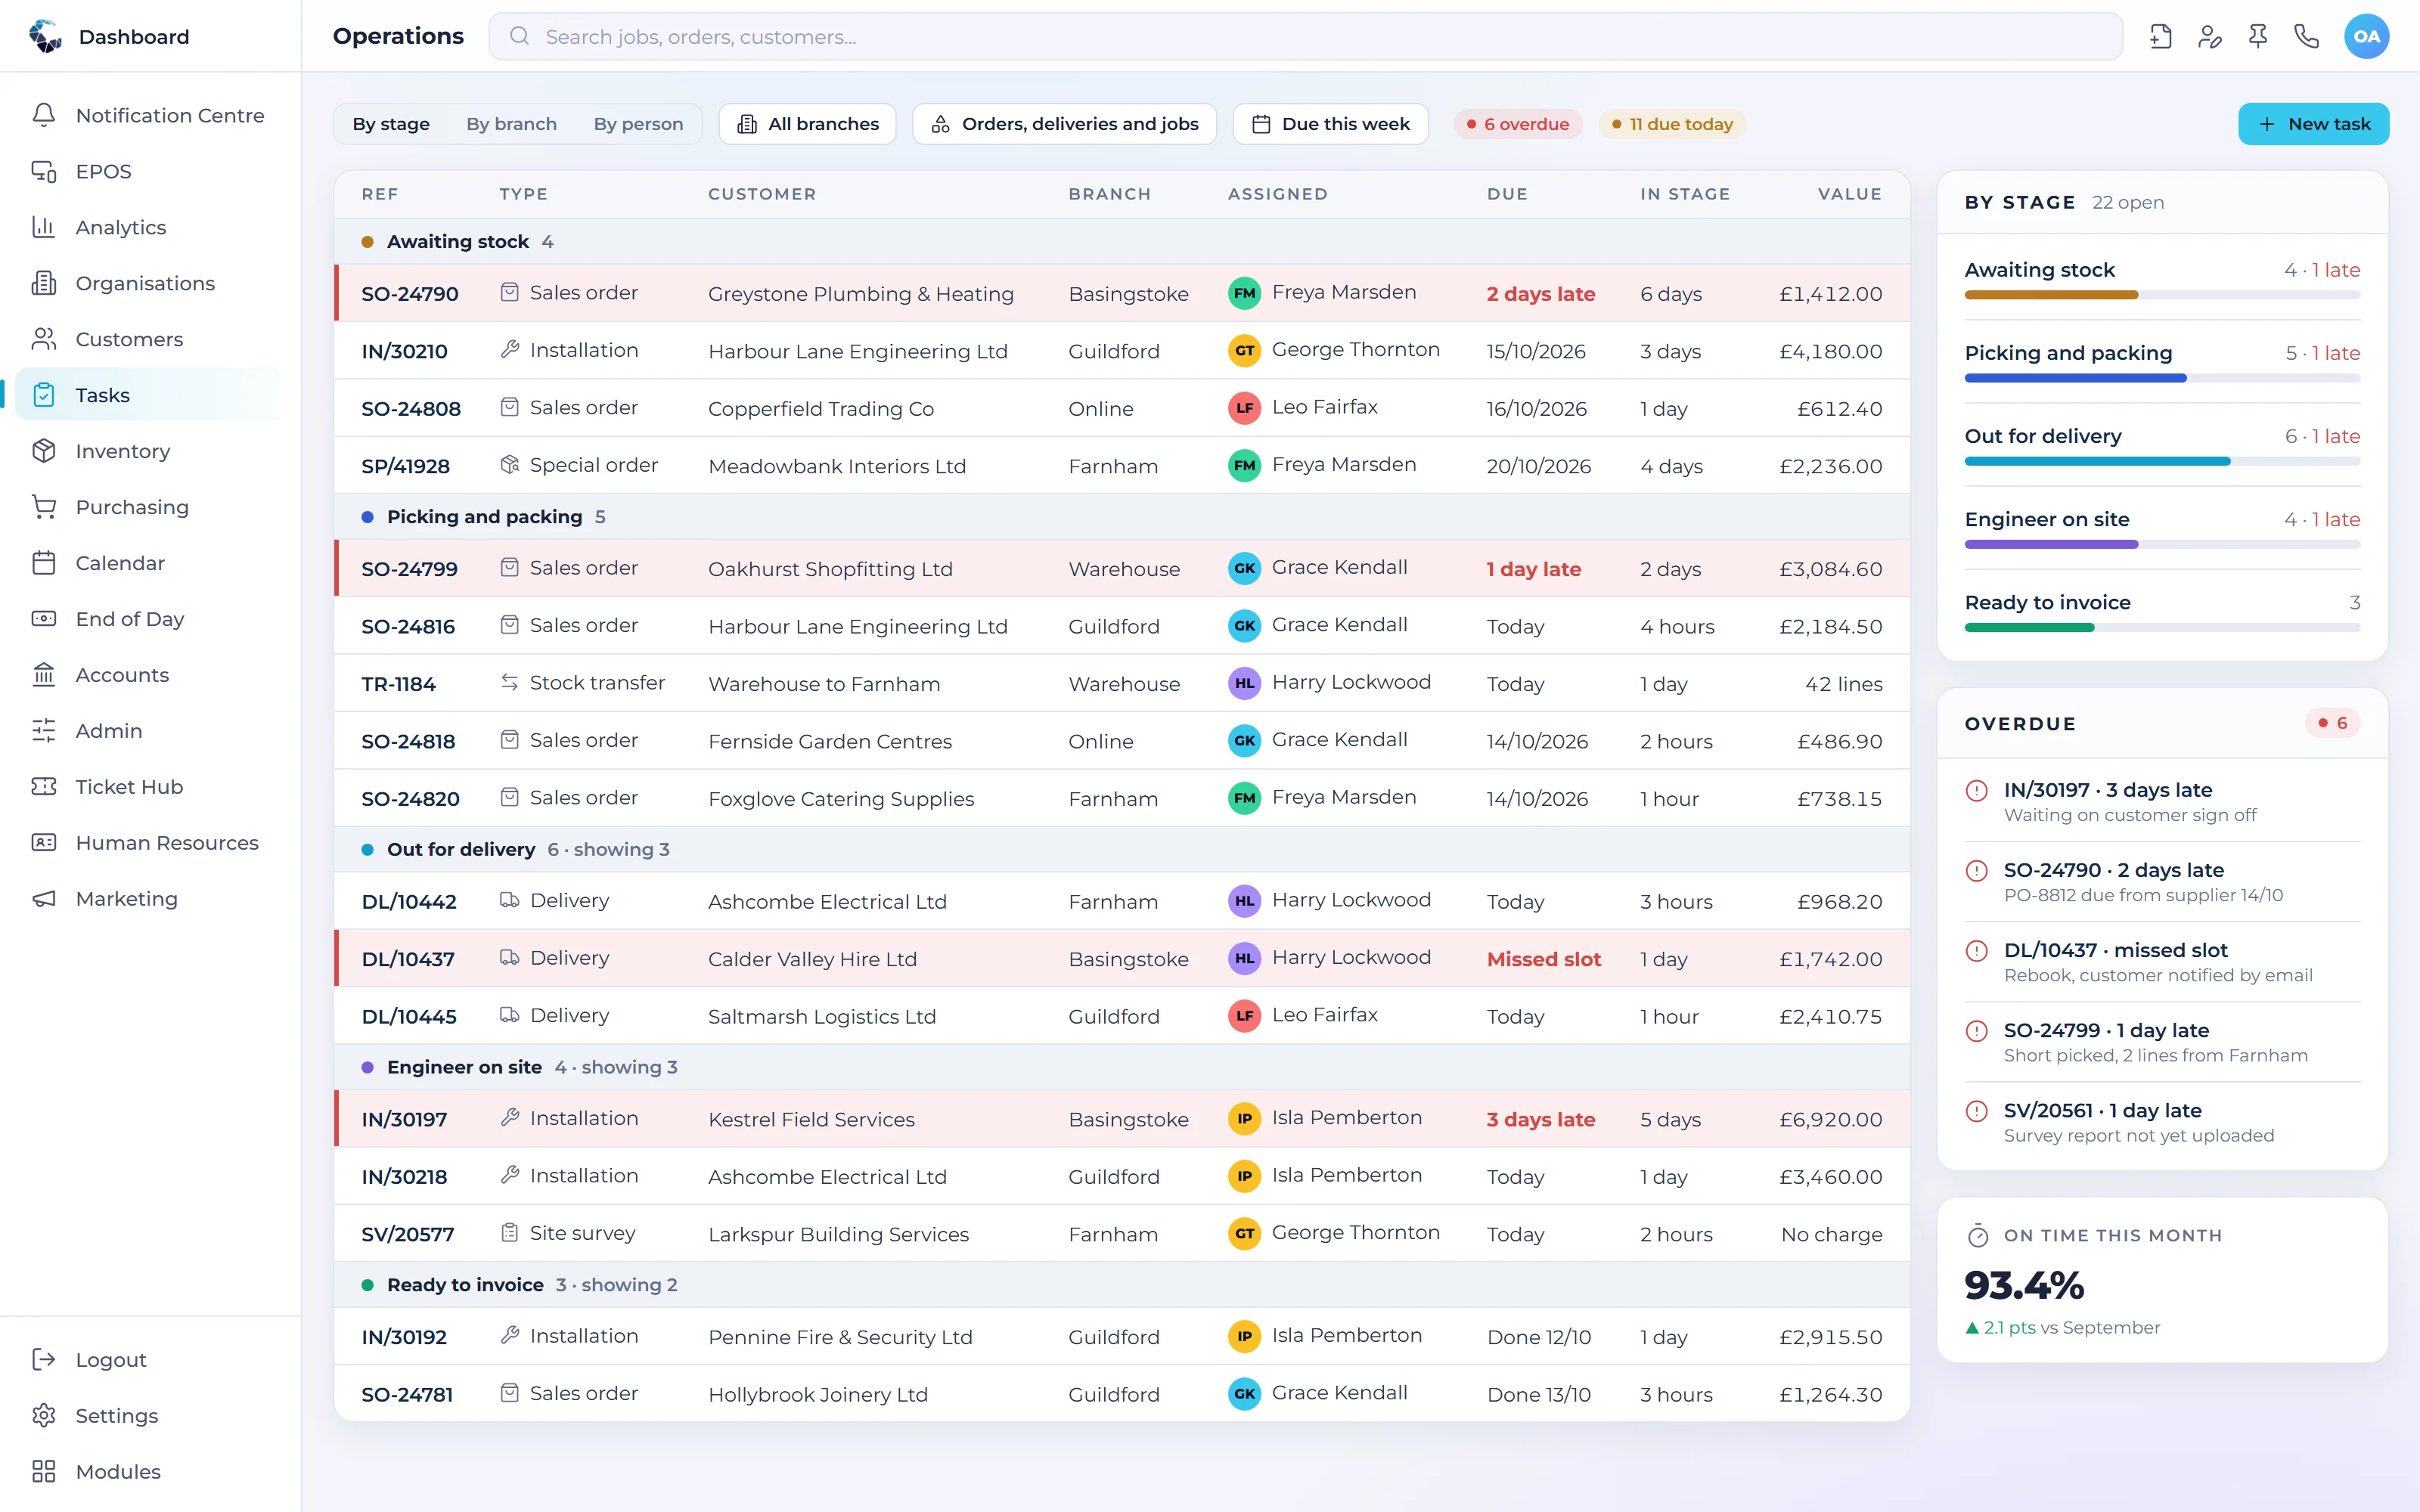The width and height of the screenshot is (2420, 1512).
Task: Click the Out for delivery progress bar
Action: click(2162, 461)
